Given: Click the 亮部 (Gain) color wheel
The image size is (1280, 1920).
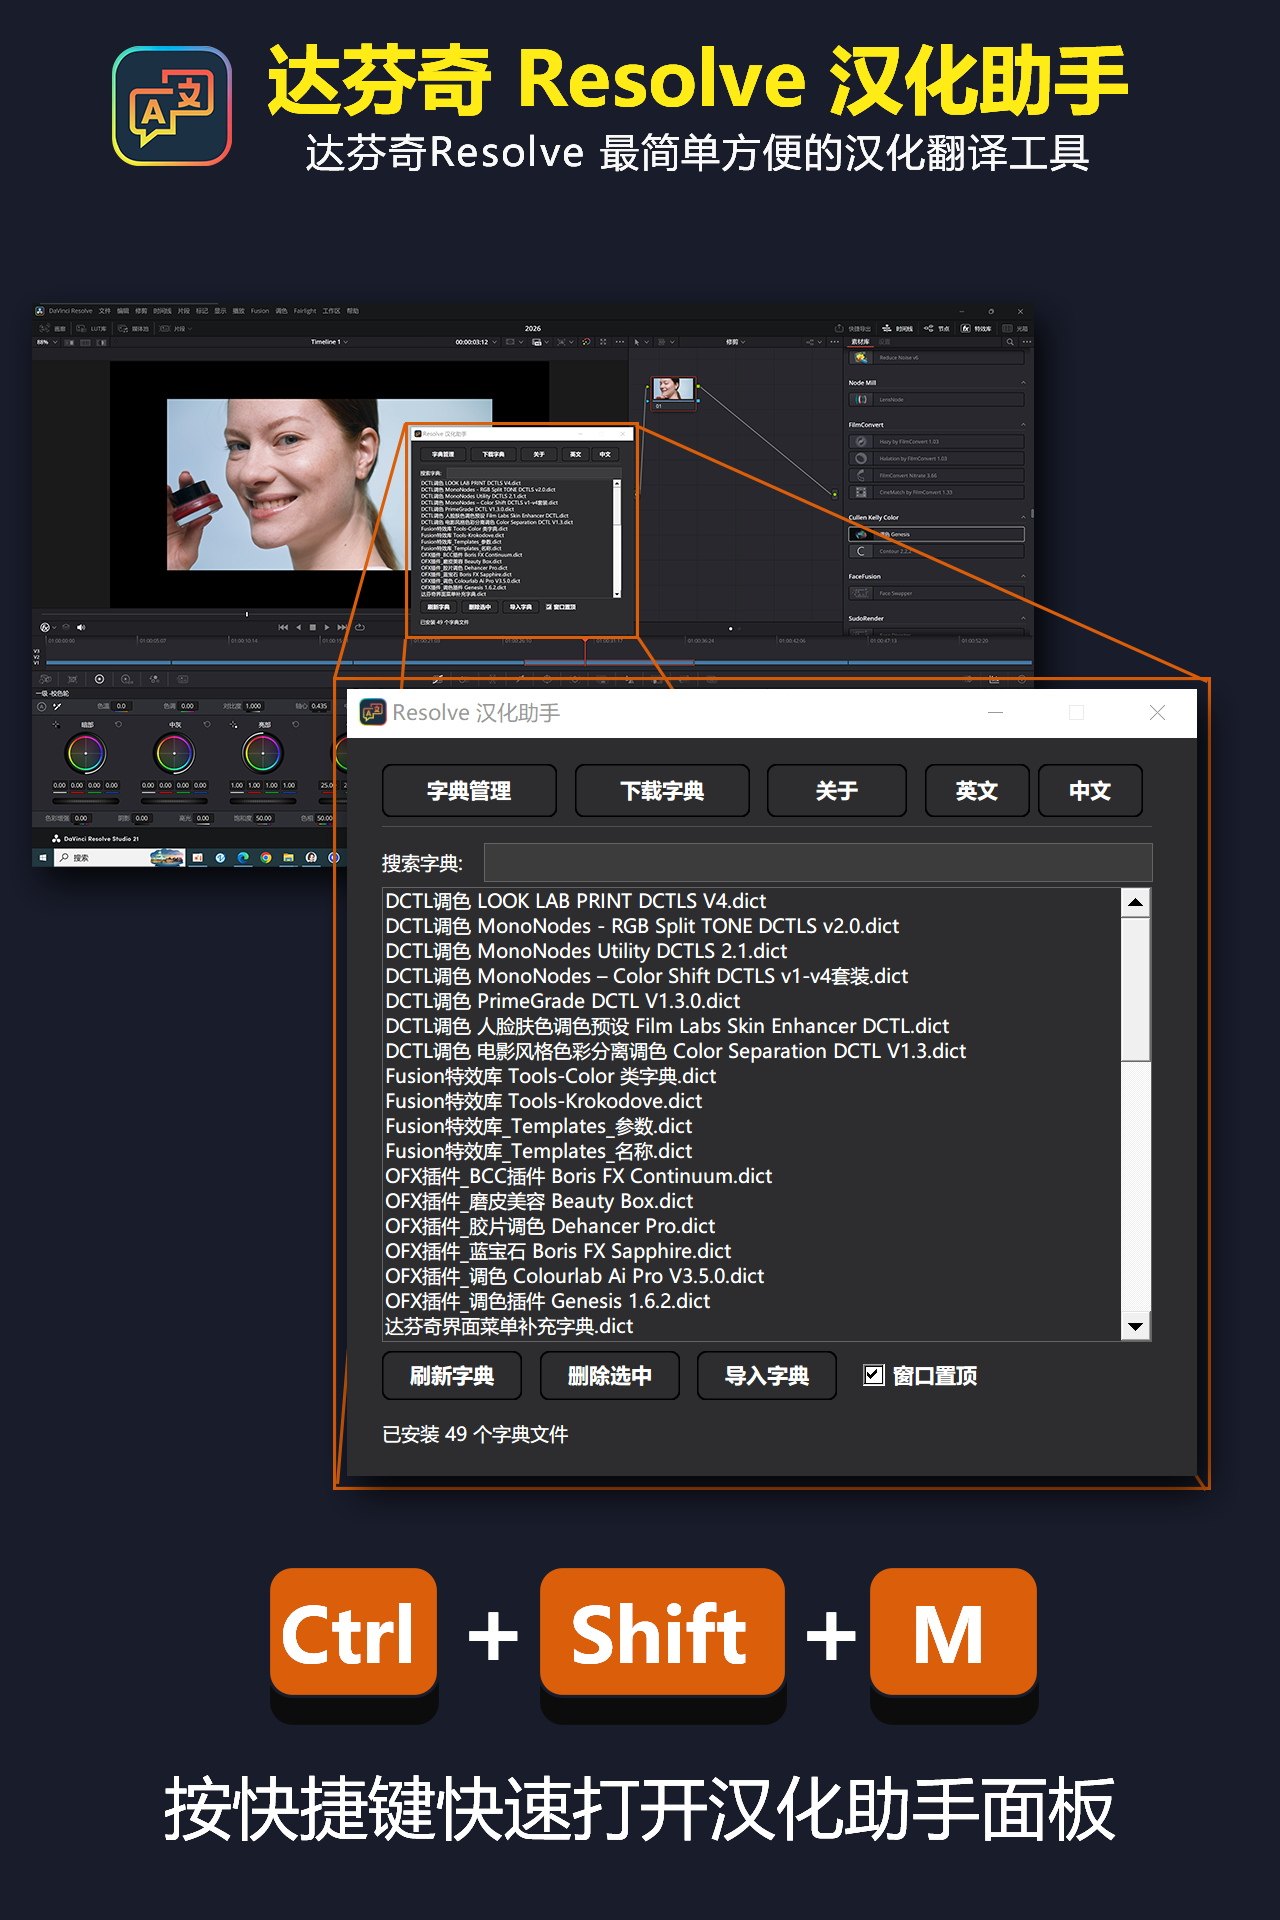Looking at the screenshot, I should pos(263,753).
